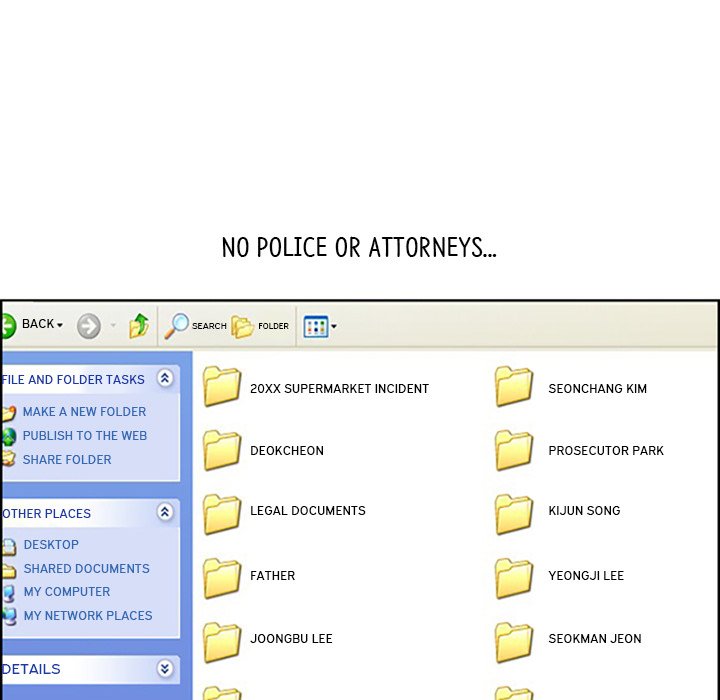Click the grey Forward arrow button
The width and height of the screenshot is (720, 700).
pos(89,326)
